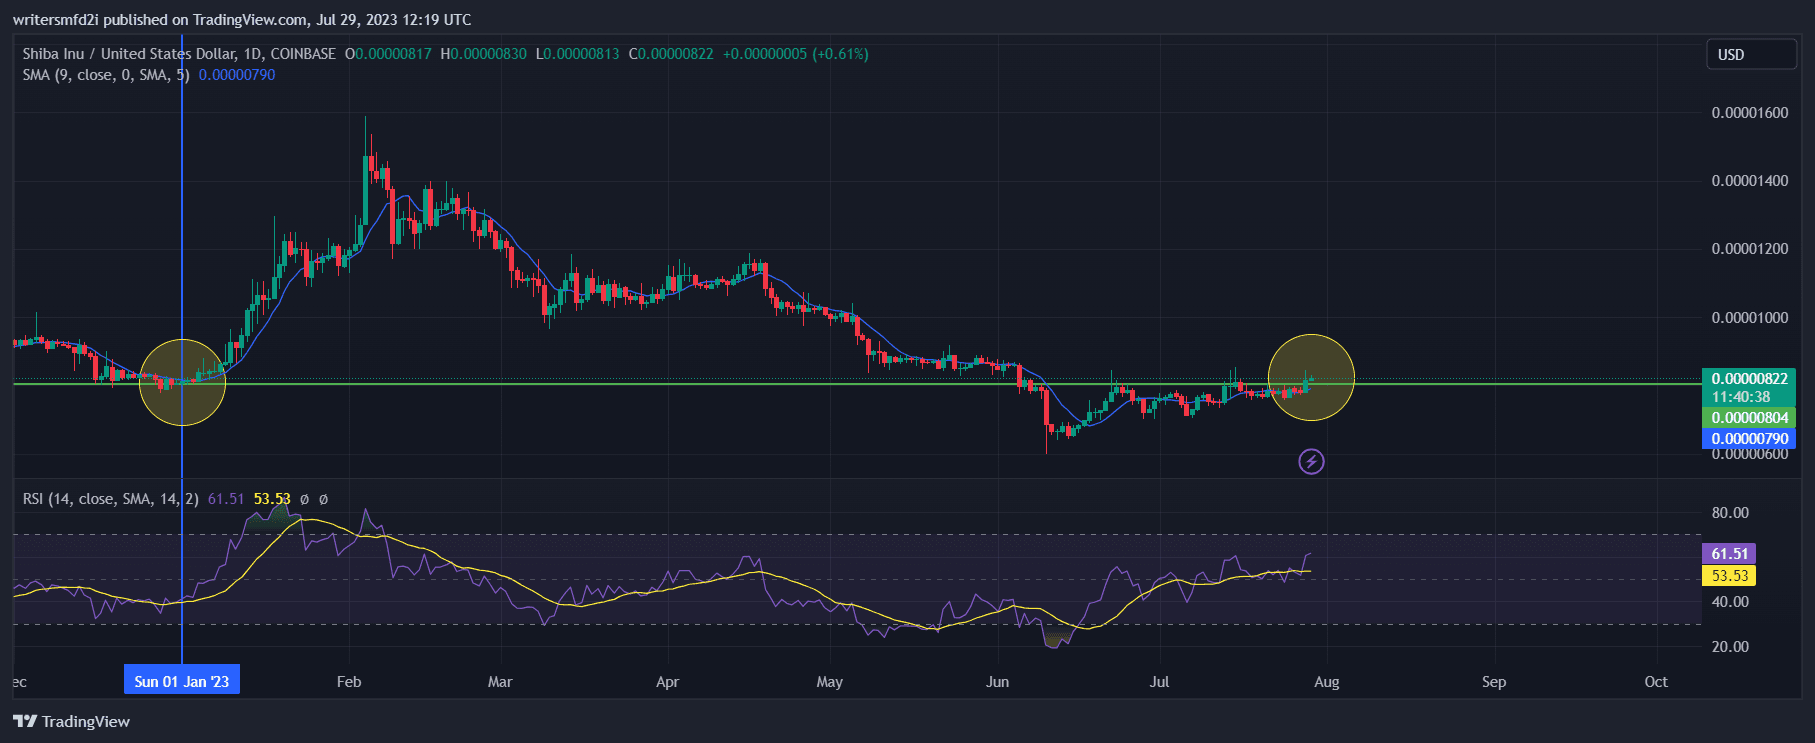This screenshot has width=1815, height=743.
Task: Click the yellow 53.53 RSI average tag
Action: (x=1729, y=576)
